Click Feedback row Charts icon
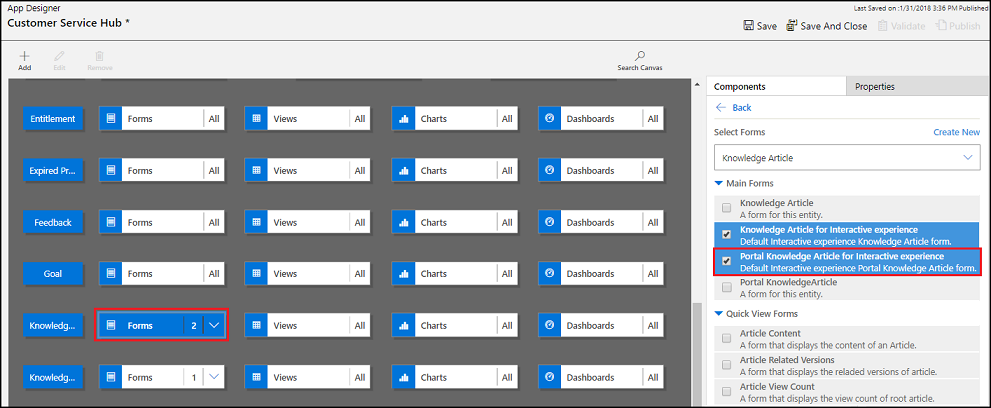 click(403, 222)
